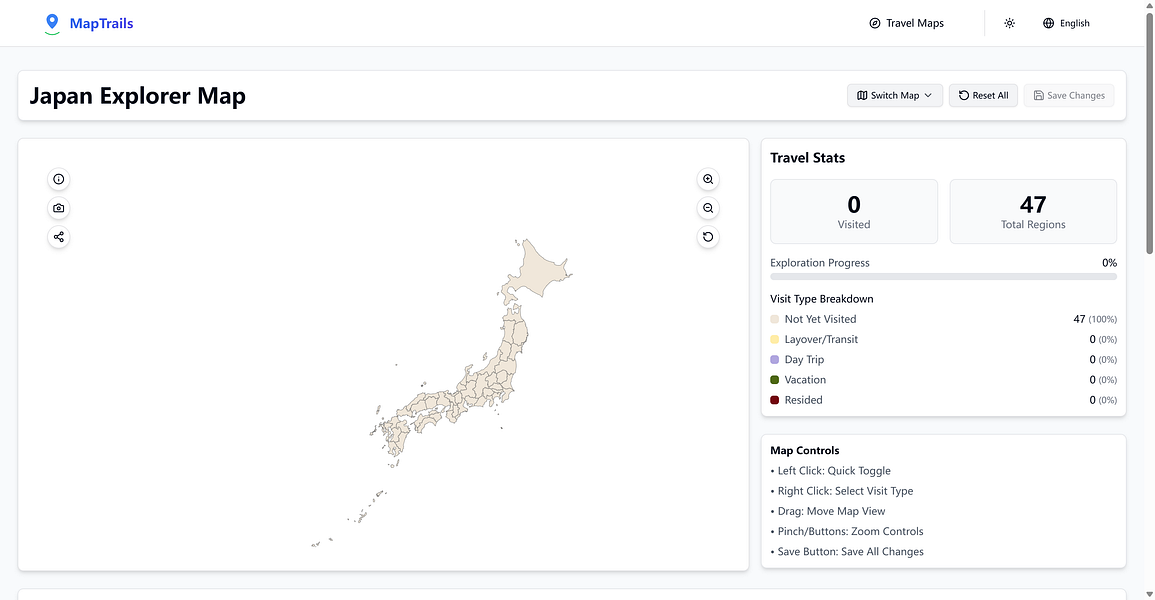Viewport: 1155px width, 600px height.
Task: Click the info icon on the map
Action: pyautogui.click(x=59, y=179)
